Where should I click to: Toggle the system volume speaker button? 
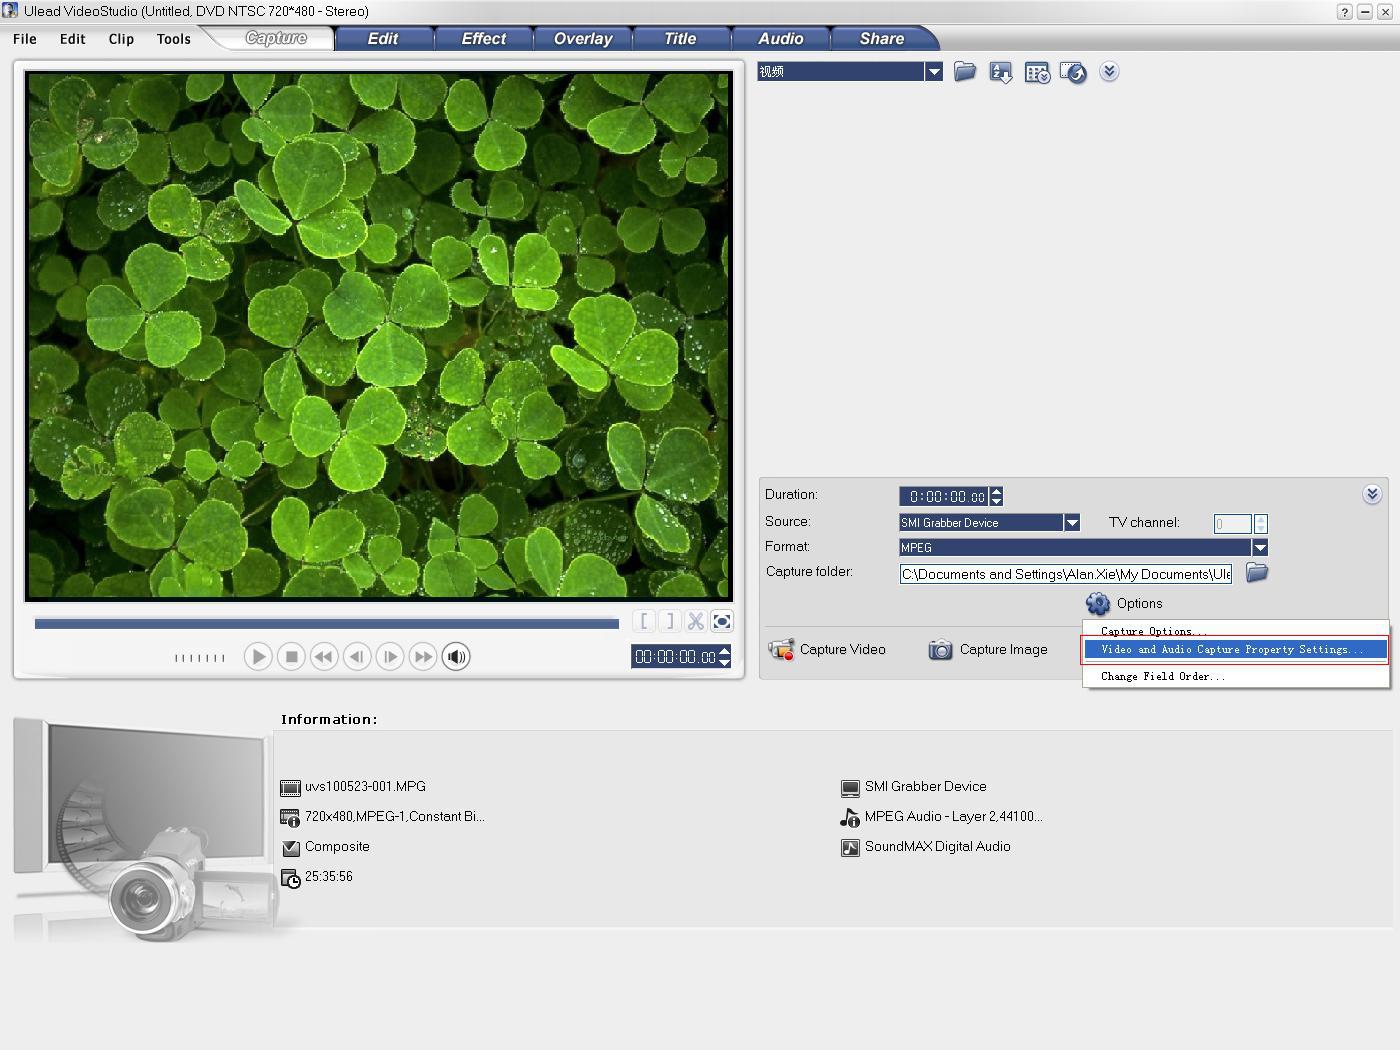456,657
